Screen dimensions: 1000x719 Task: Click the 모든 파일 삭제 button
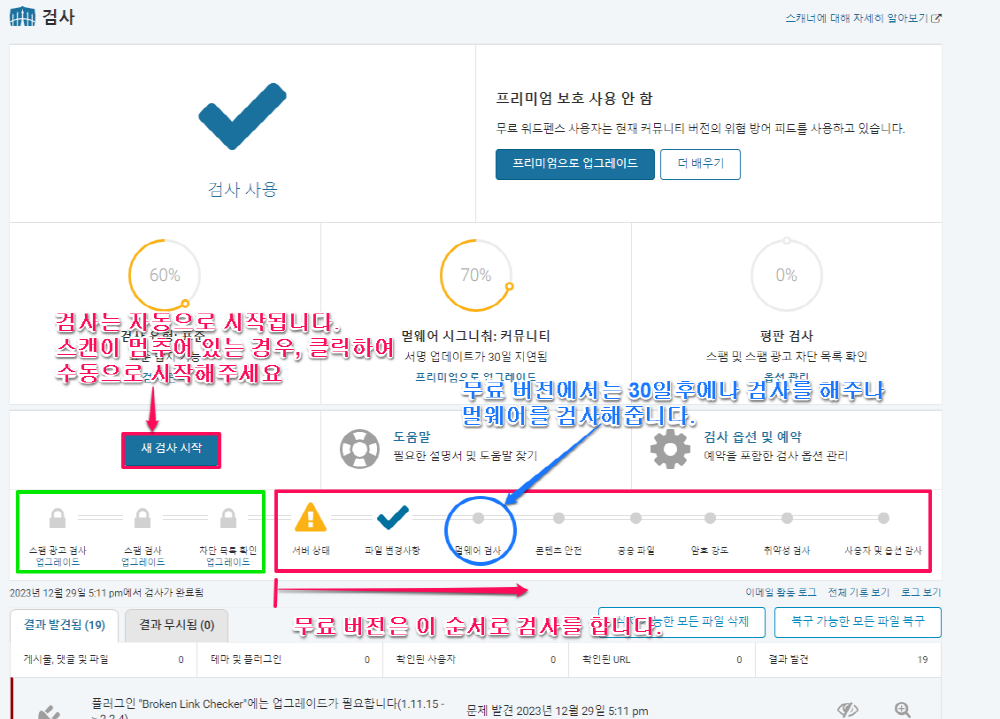pos(682,622)
